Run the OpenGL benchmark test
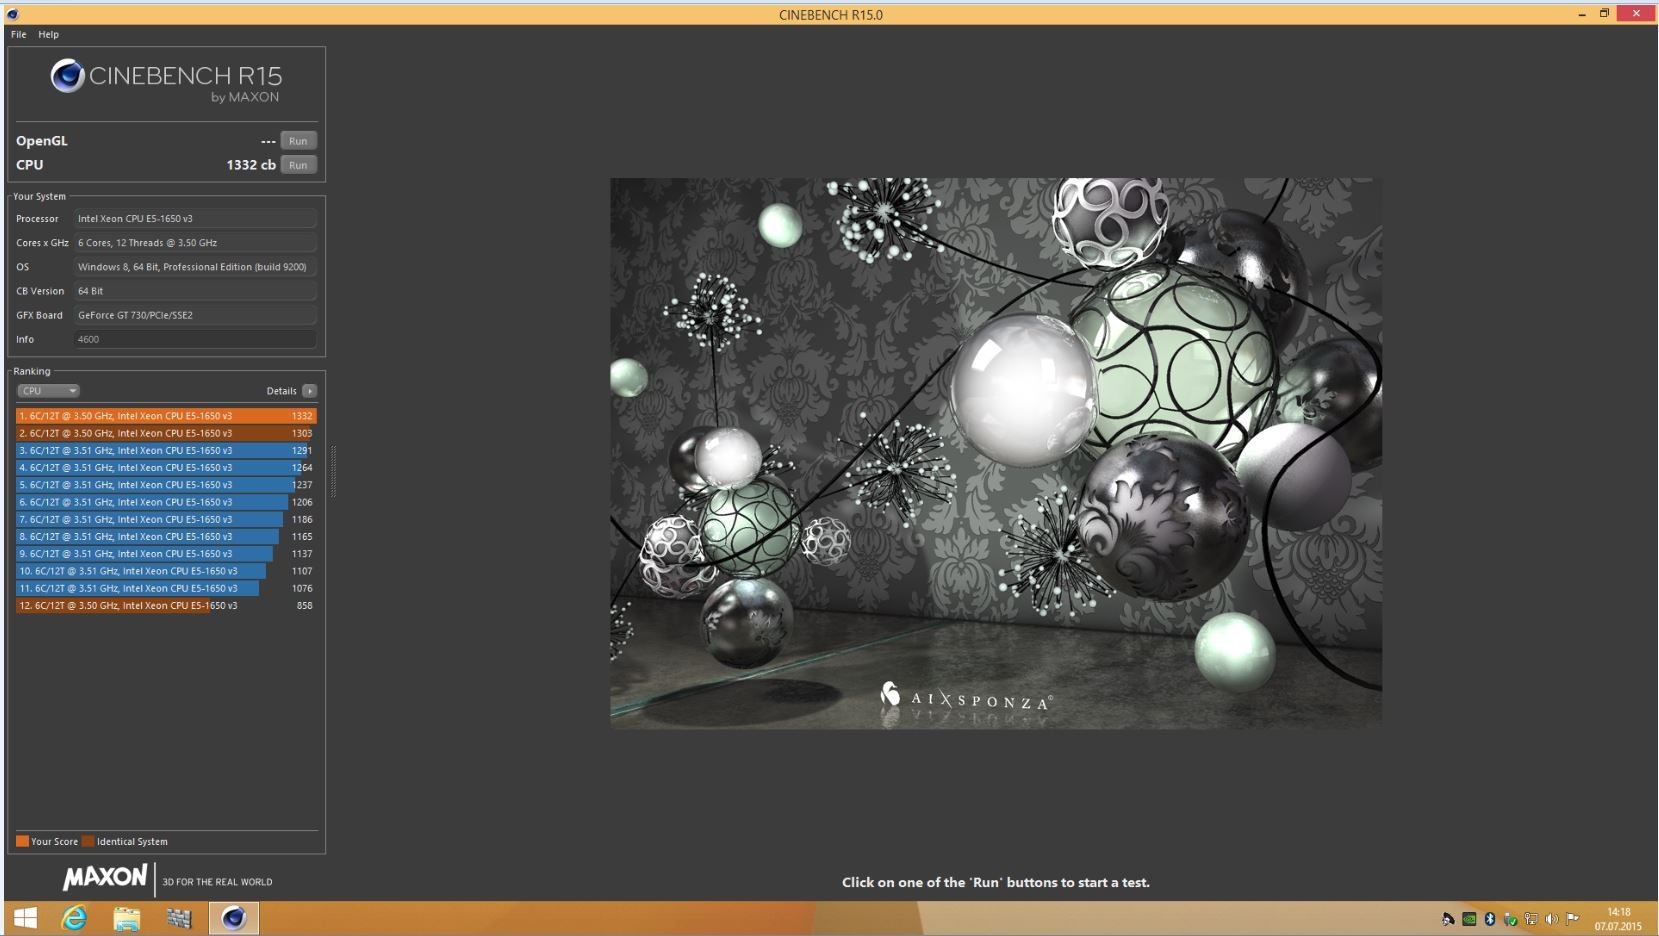This screenshot has width=1659, height=936. (298, 141)
